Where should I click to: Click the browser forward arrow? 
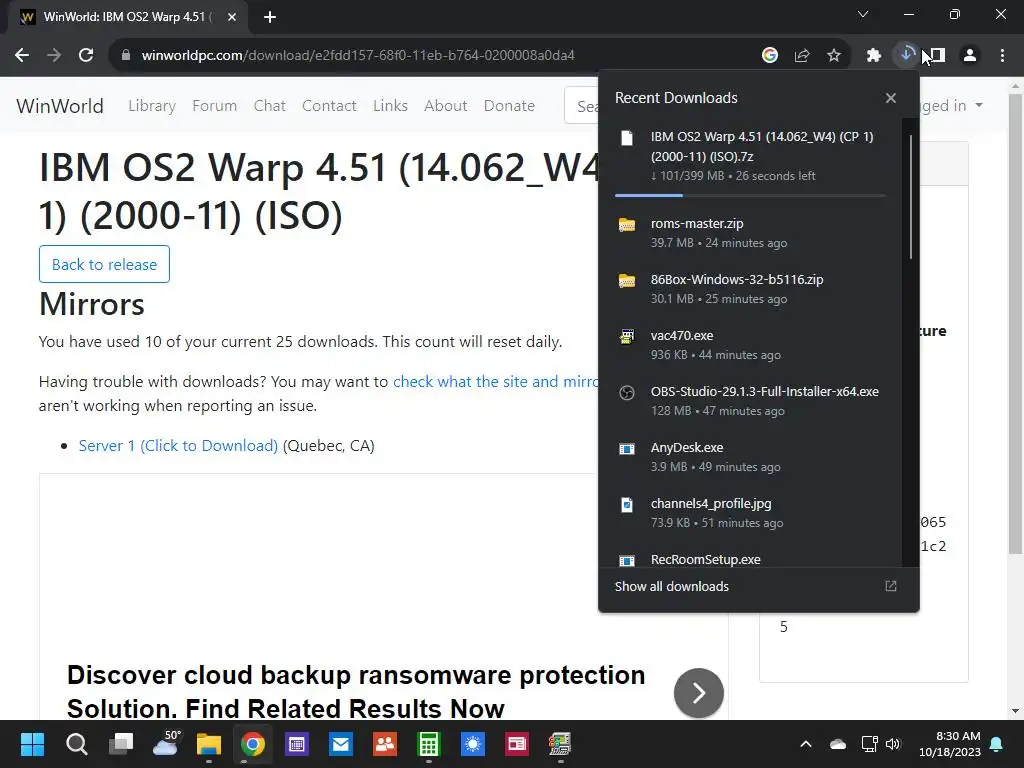[x=54, y=56]
